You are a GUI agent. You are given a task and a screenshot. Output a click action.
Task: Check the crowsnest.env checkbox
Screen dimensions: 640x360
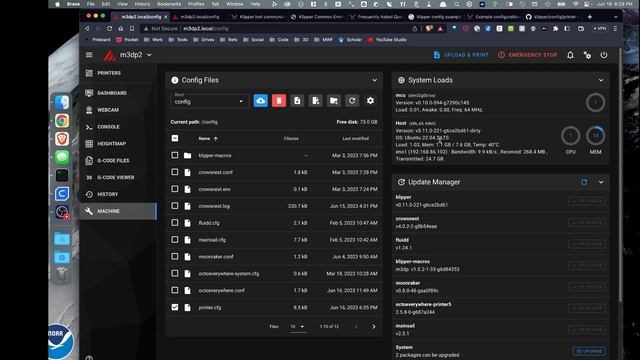point(175,189)
